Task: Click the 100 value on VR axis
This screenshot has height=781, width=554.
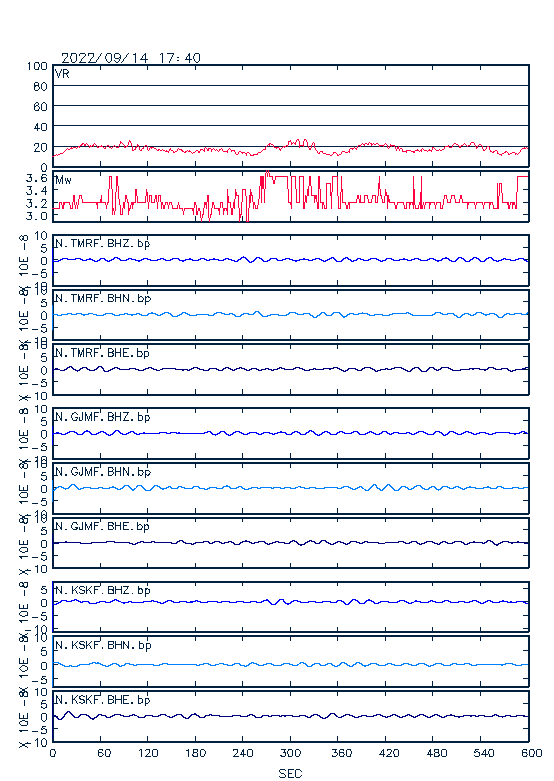Action: [x=37, y=66]
